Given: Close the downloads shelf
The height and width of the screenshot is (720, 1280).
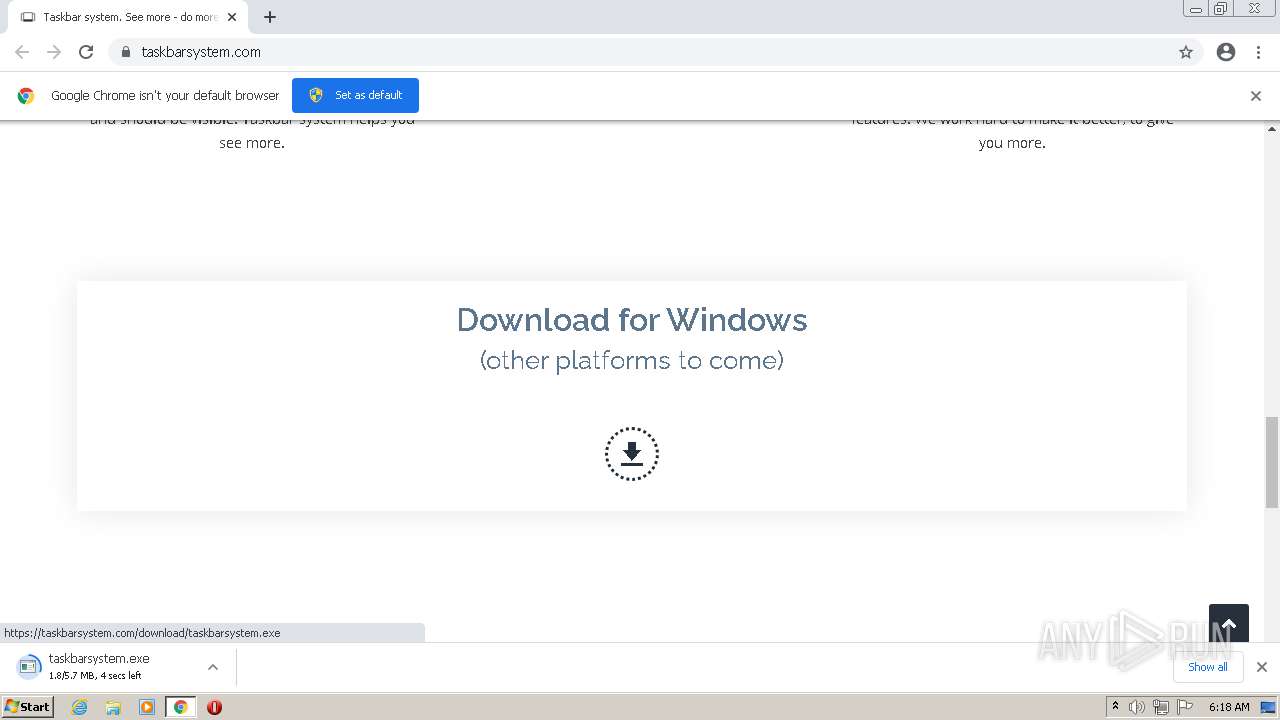Looking at the screenshot, I should 1262,667.
